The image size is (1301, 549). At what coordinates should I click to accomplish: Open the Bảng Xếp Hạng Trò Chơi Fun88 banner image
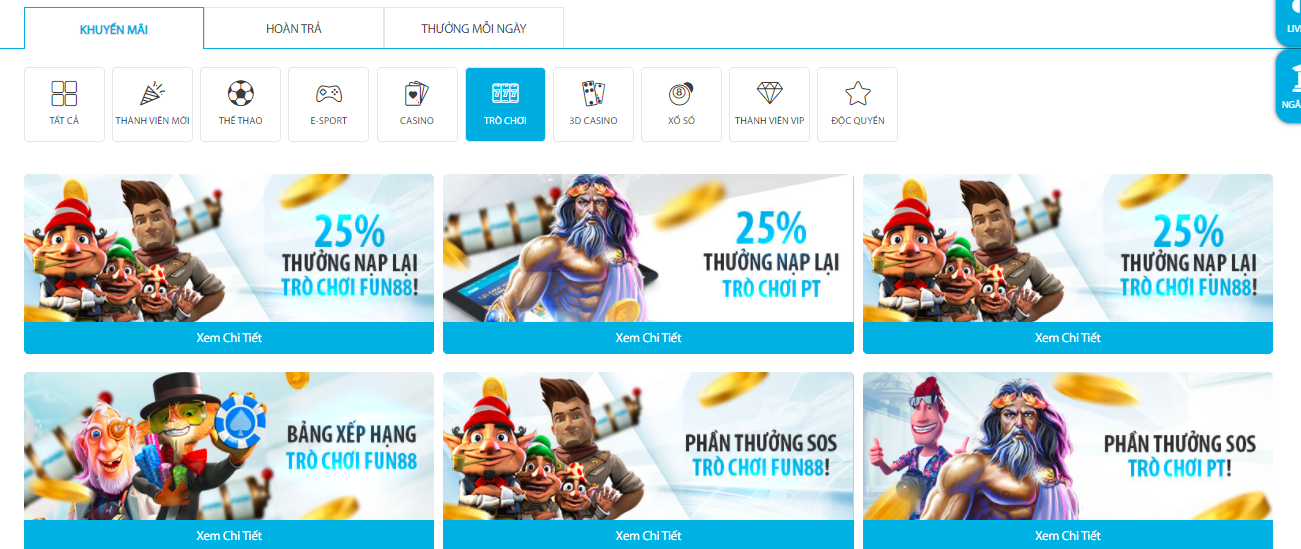229,446
